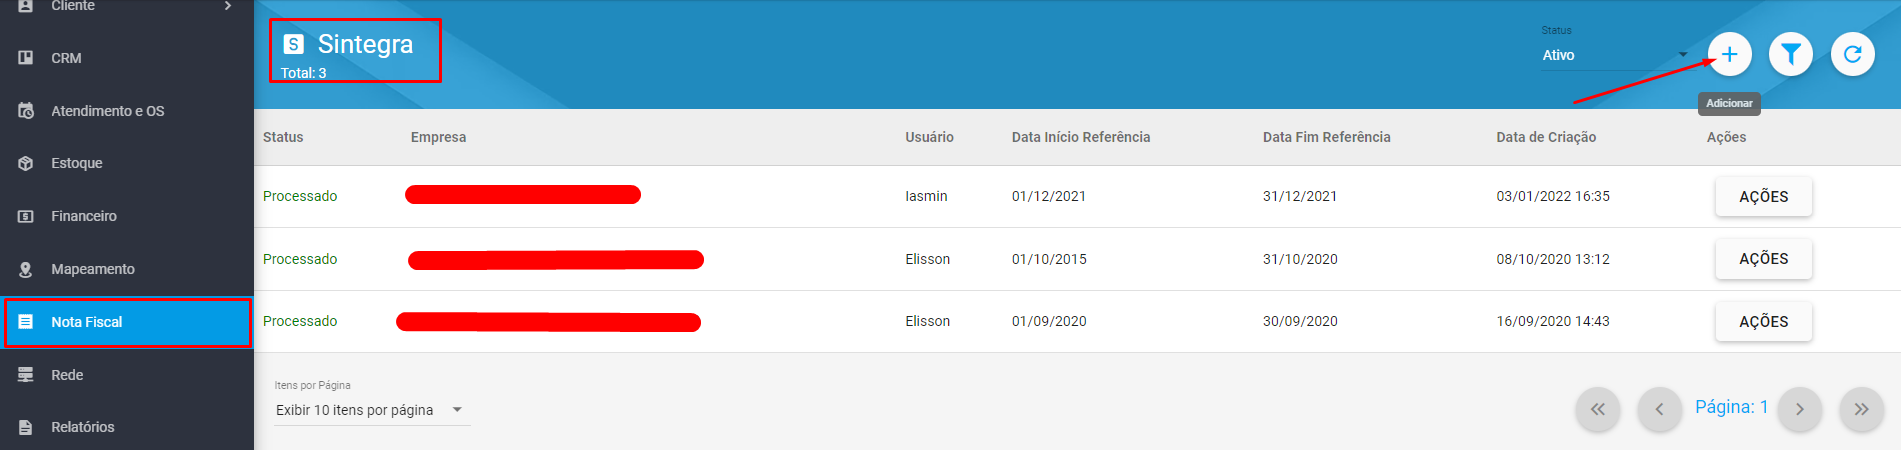
Task: Click the Estoque box icon
Action: [26, 163]
